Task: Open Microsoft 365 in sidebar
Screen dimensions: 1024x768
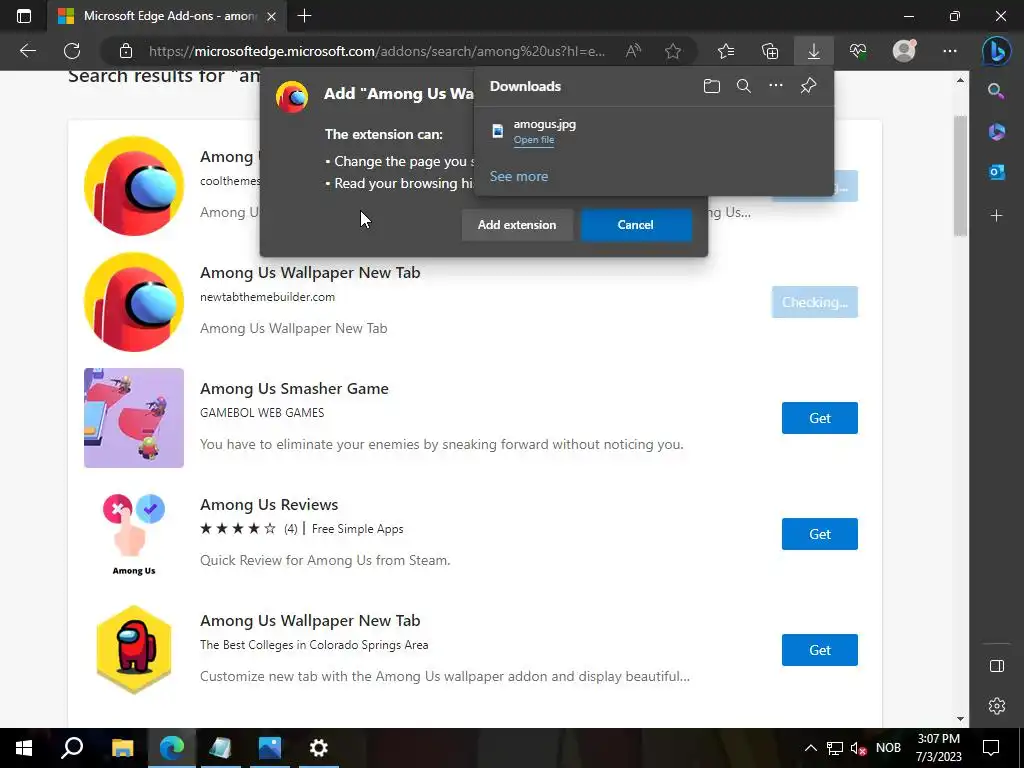Action: pos(996,131)
